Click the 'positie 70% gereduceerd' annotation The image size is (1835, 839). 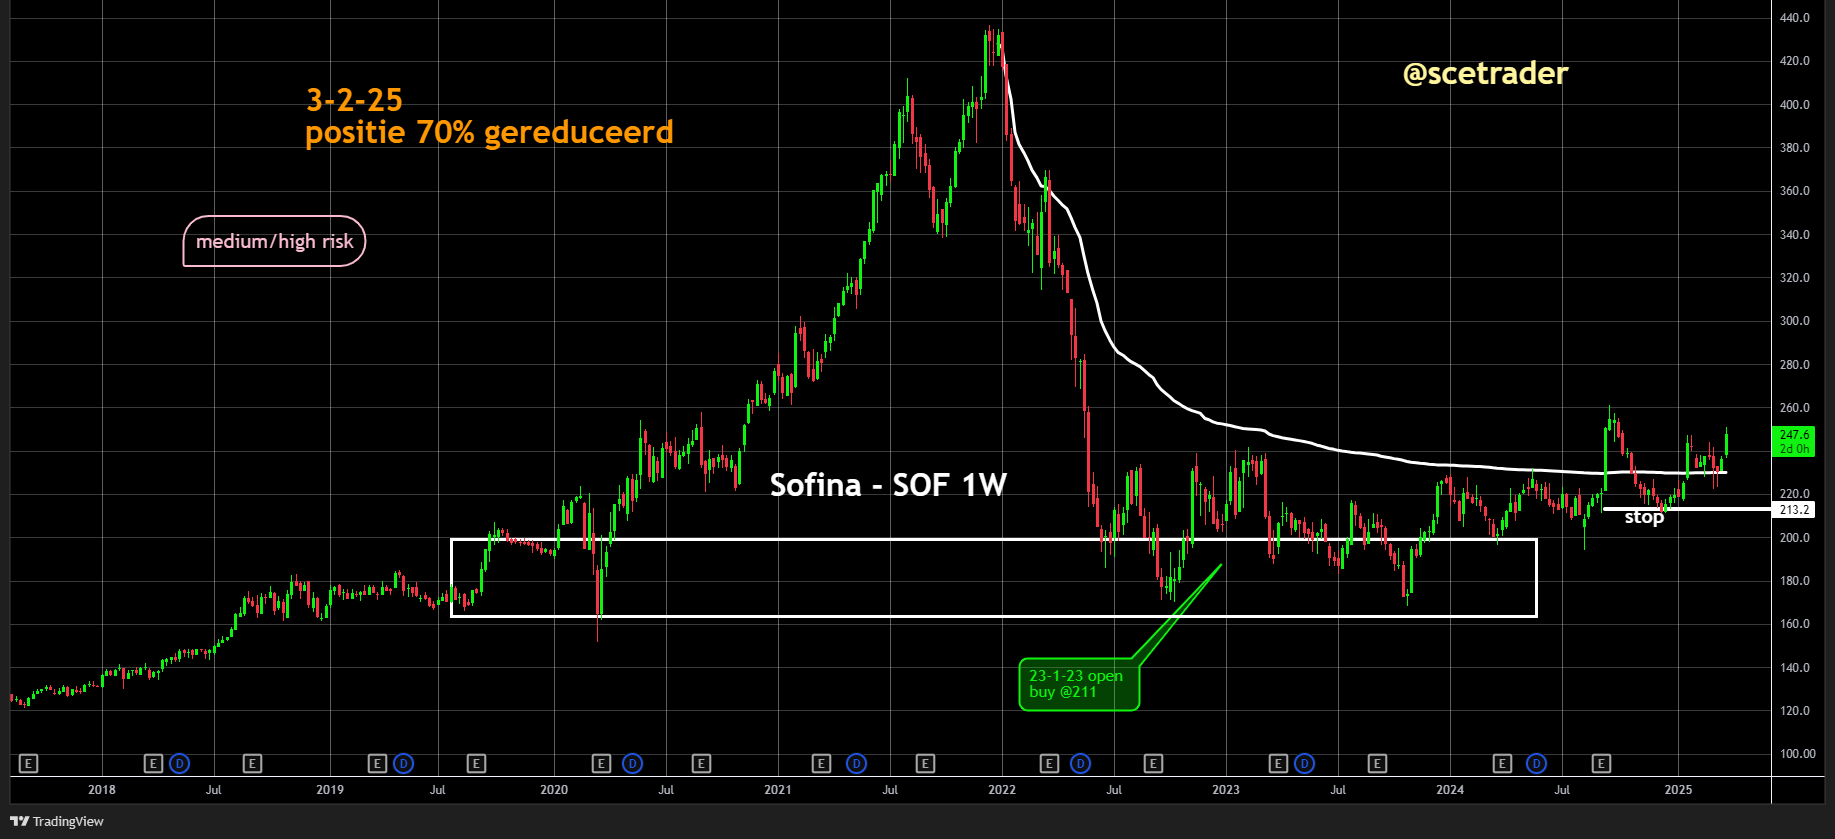point(489,132)
